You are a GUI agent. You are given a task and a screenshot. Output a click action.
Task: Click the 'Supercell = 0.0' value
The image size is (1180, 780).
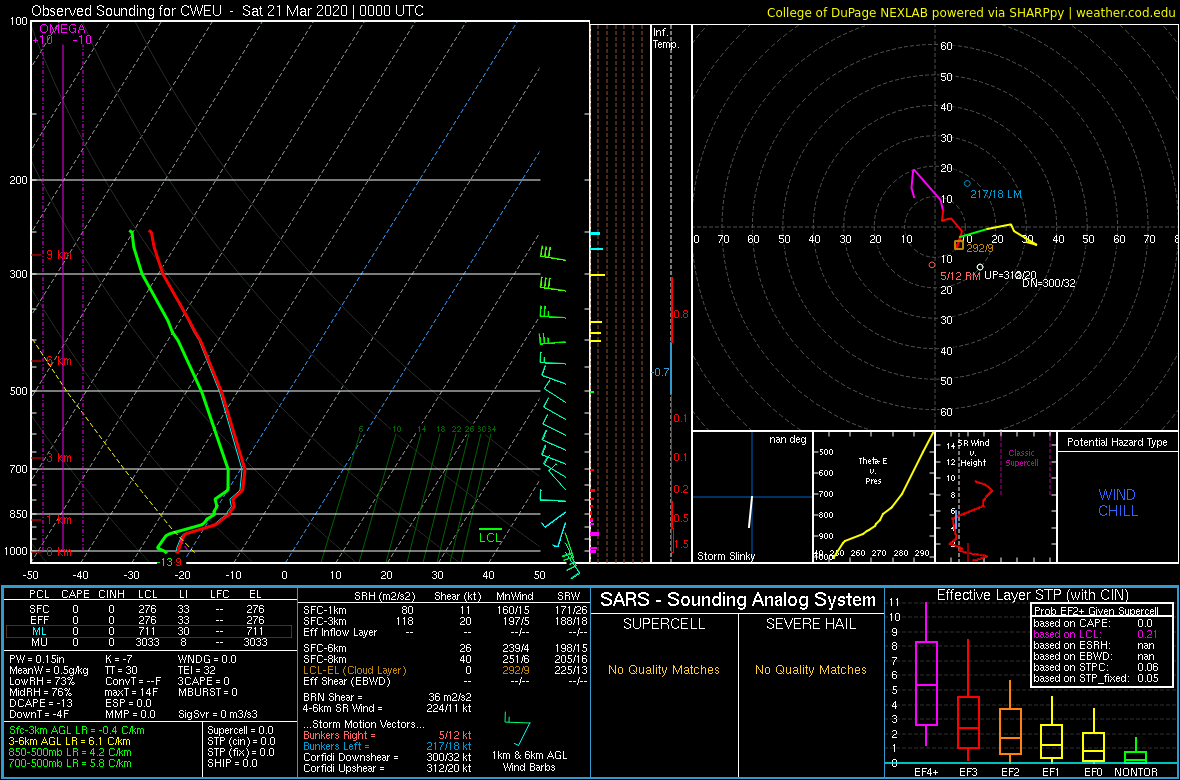pos(240,731)
